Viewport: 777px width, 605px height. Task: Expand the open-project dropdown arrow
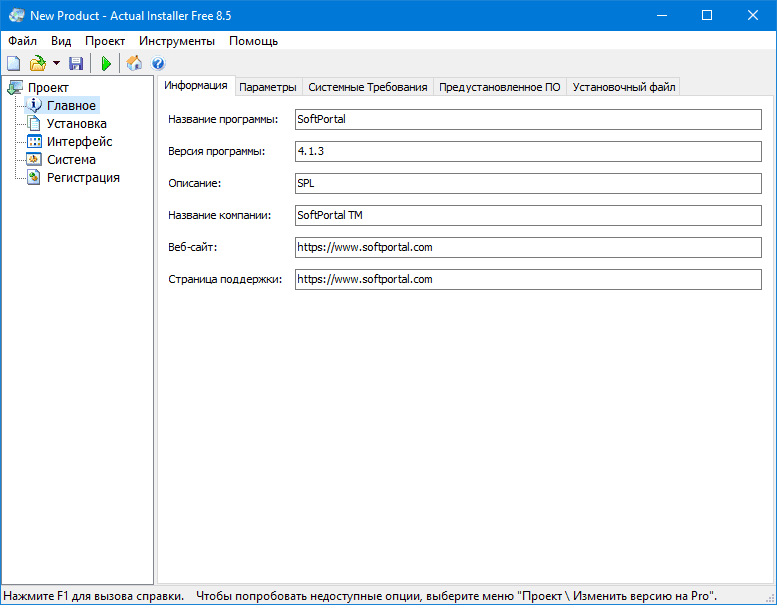click(56, 63)
